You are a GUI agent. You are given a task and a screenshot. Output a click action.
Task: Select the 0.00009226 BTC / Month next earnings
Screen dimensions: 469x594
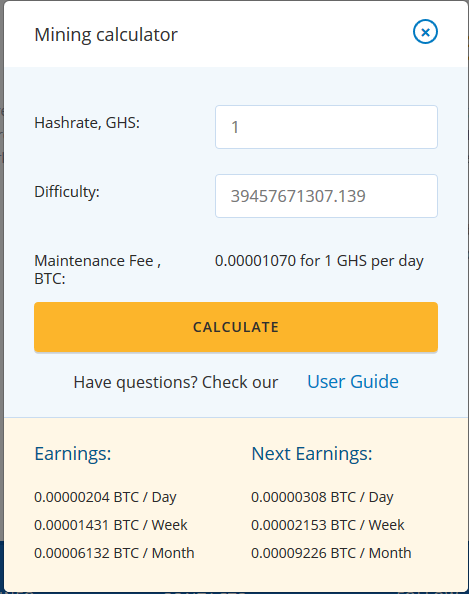331,553
